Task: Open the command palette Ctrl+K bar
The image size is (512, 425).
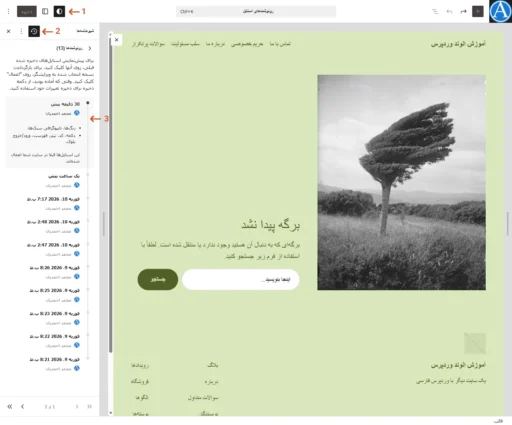Action: pos(256,11)
